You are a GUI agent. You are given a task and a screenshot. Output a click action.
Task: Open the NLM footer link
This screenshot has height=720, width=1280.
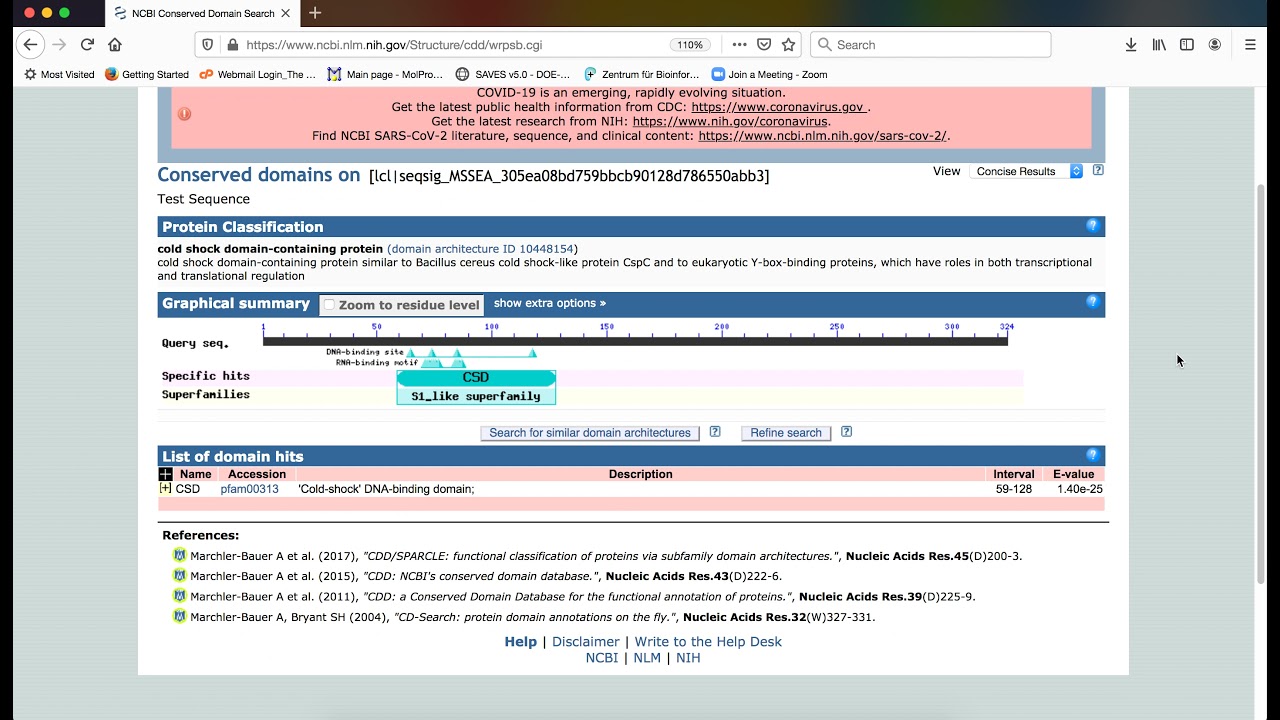(647, 658)
